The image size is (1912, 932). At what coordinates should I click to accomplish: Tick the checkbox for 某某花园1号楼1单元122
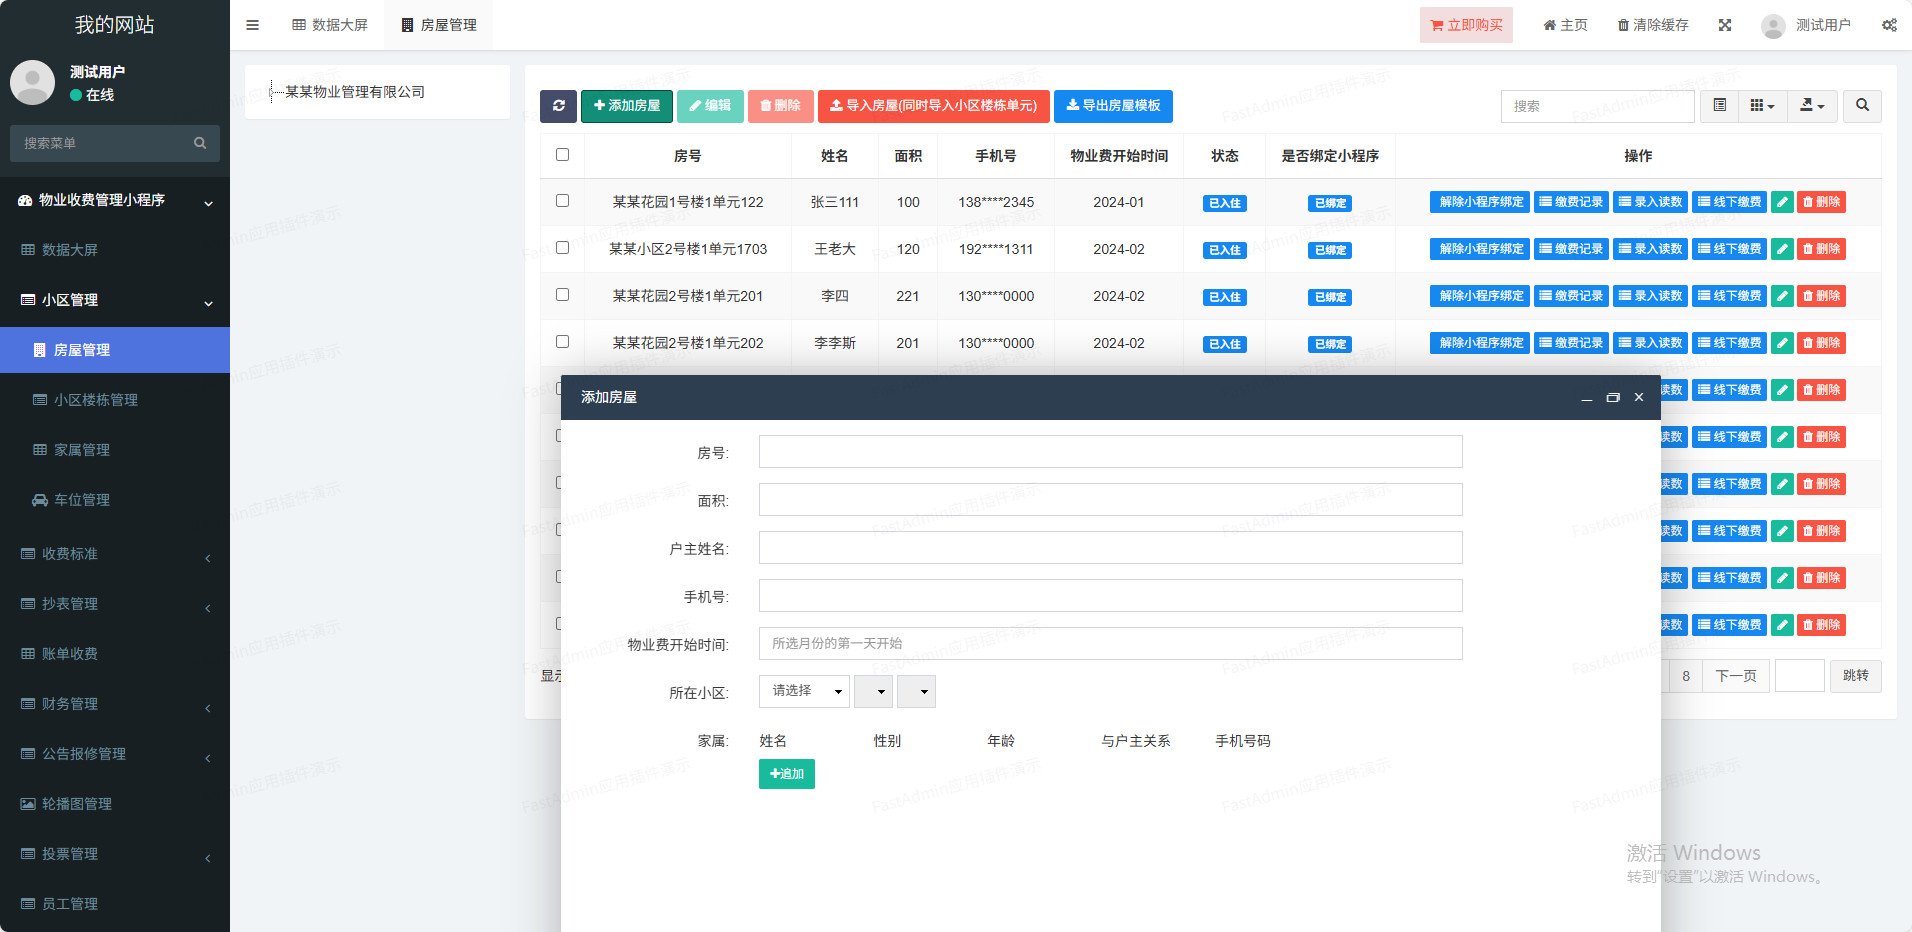click(562, 201)
